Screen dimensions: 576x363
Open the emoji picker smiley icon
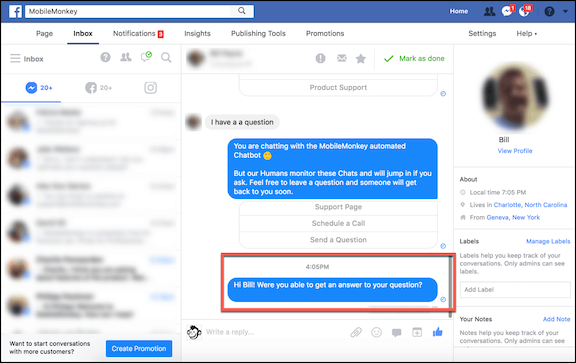coord(376,333)
